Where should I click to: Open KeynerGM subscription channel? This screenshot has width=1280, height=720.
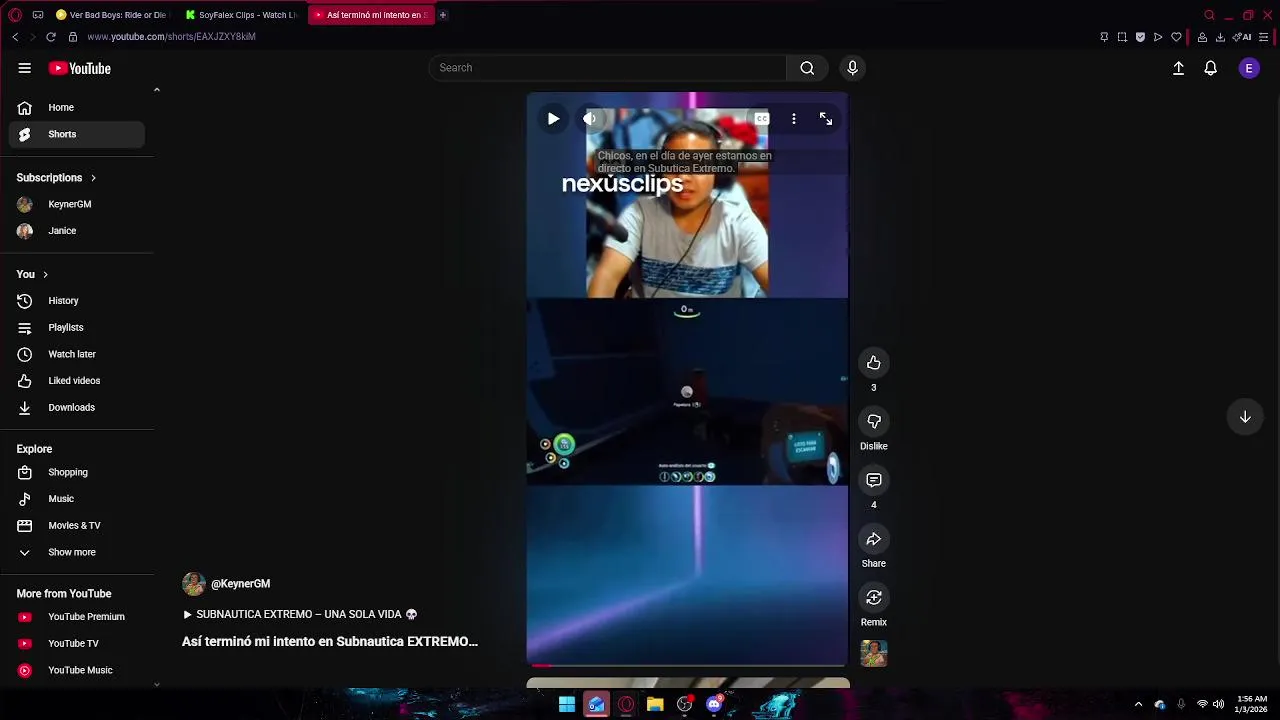point(77,204)
